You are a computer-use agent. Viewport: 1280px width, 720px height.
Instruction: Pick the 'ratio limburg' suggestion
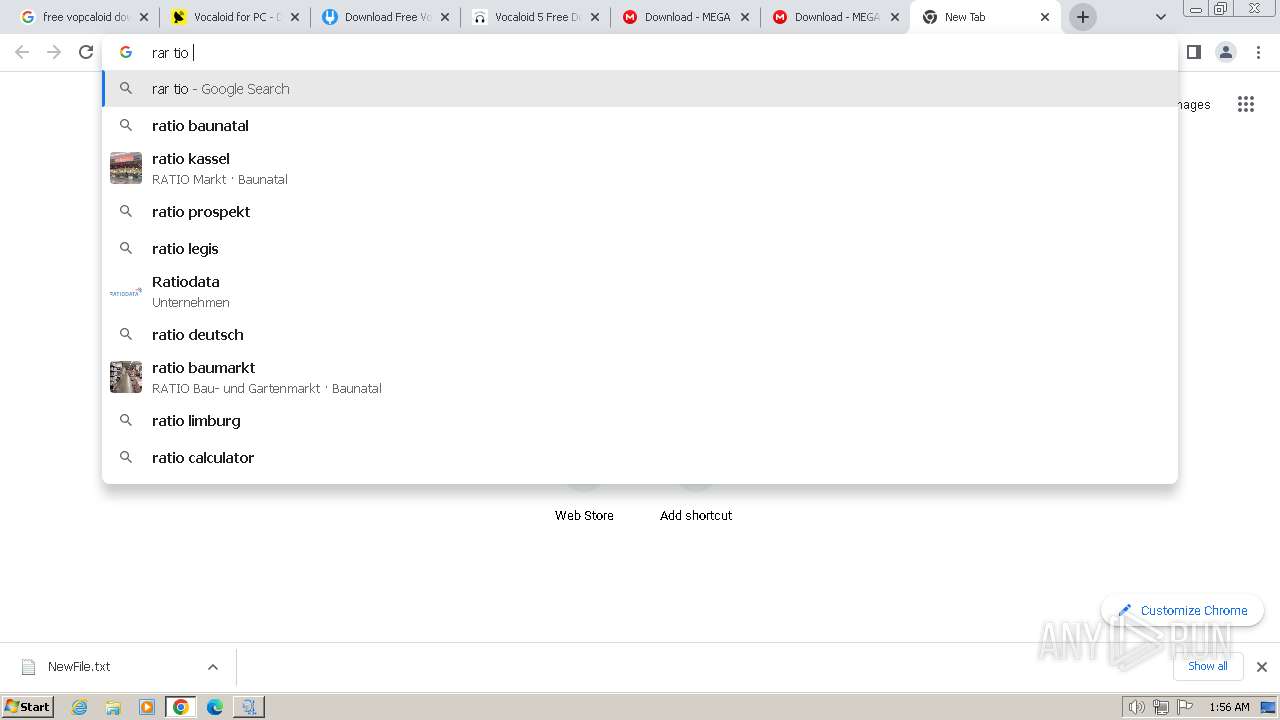640,421
